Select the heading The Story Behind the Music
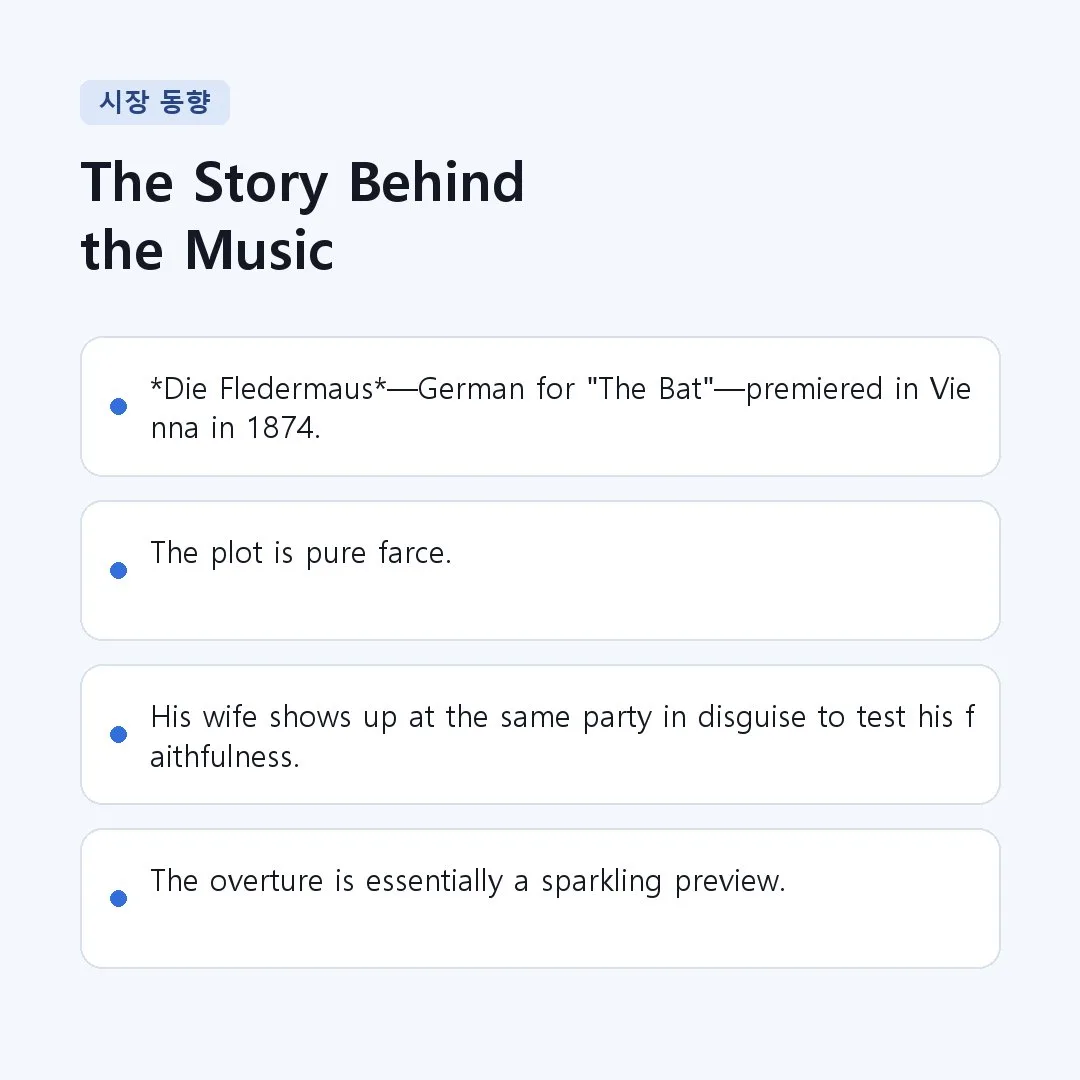This screenshot has height=1080, width=1080. (x=303, y=216)
